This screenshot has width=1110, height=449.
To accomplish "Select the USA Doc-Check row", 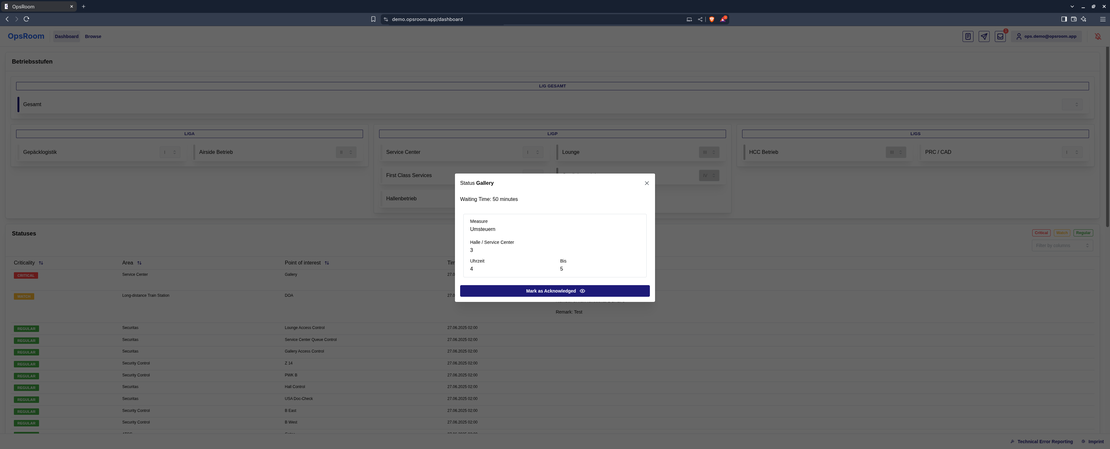I will (x=555, y=399).
